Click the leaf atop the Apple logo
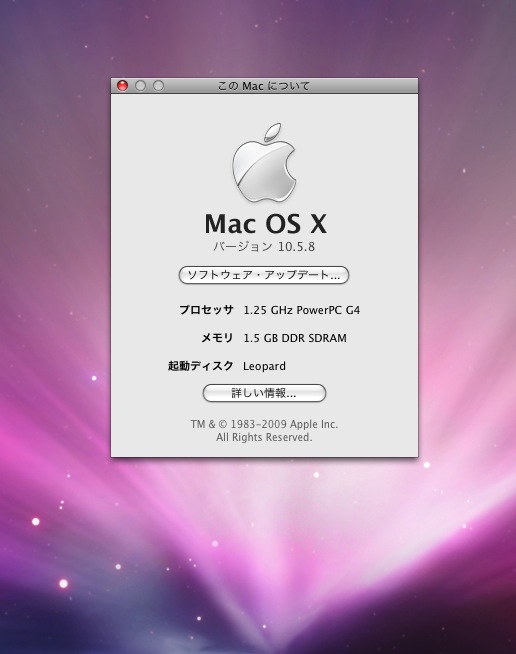Viewport: 516px width, 654px height. pos(273,131)
